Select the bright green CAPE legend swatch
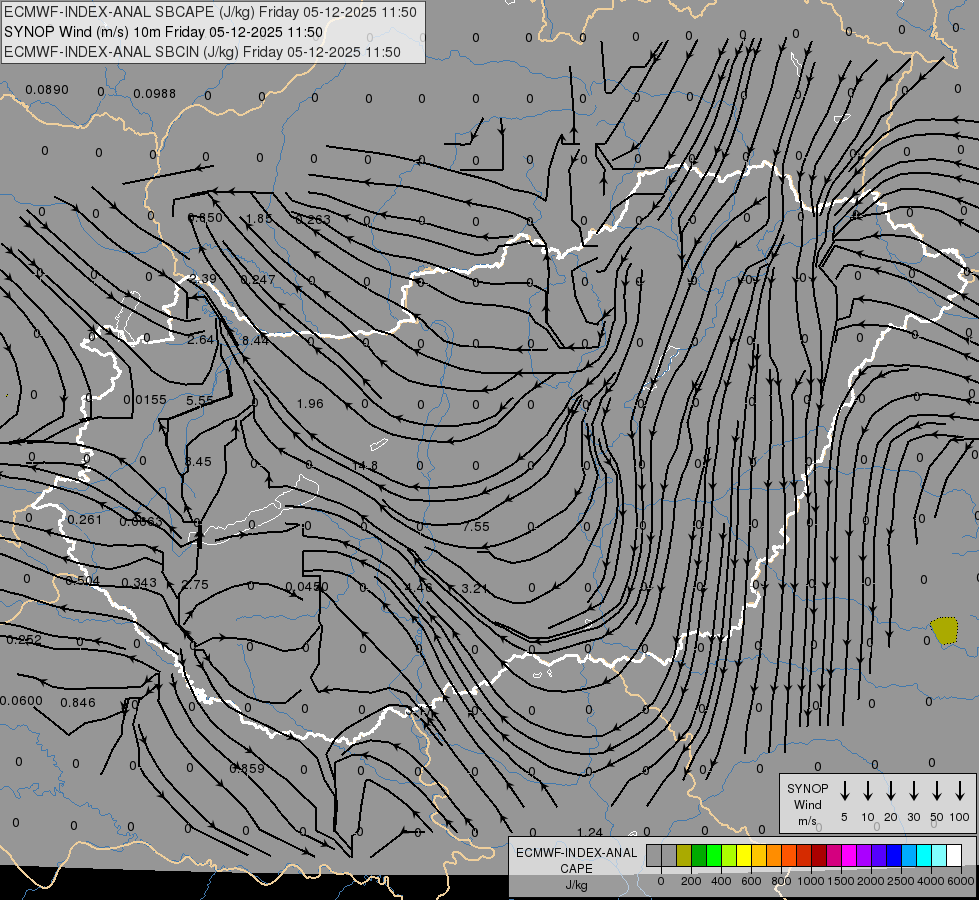 714,856
